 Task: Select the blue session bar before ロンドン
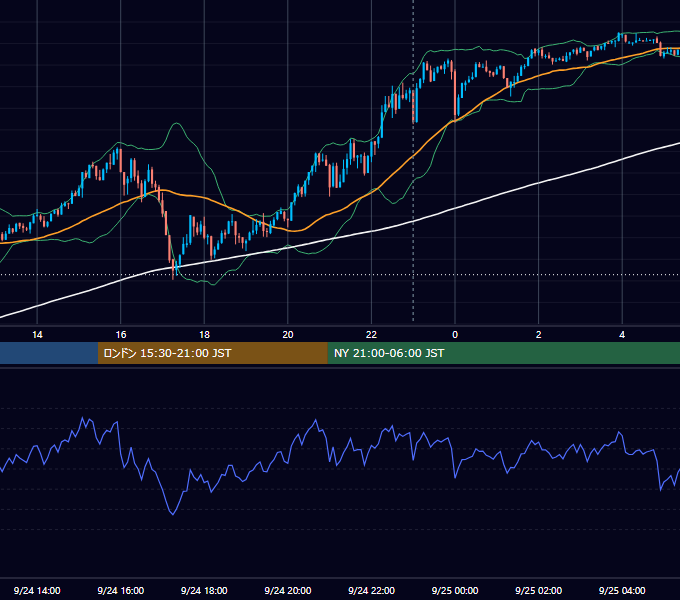tap(49, 353)
